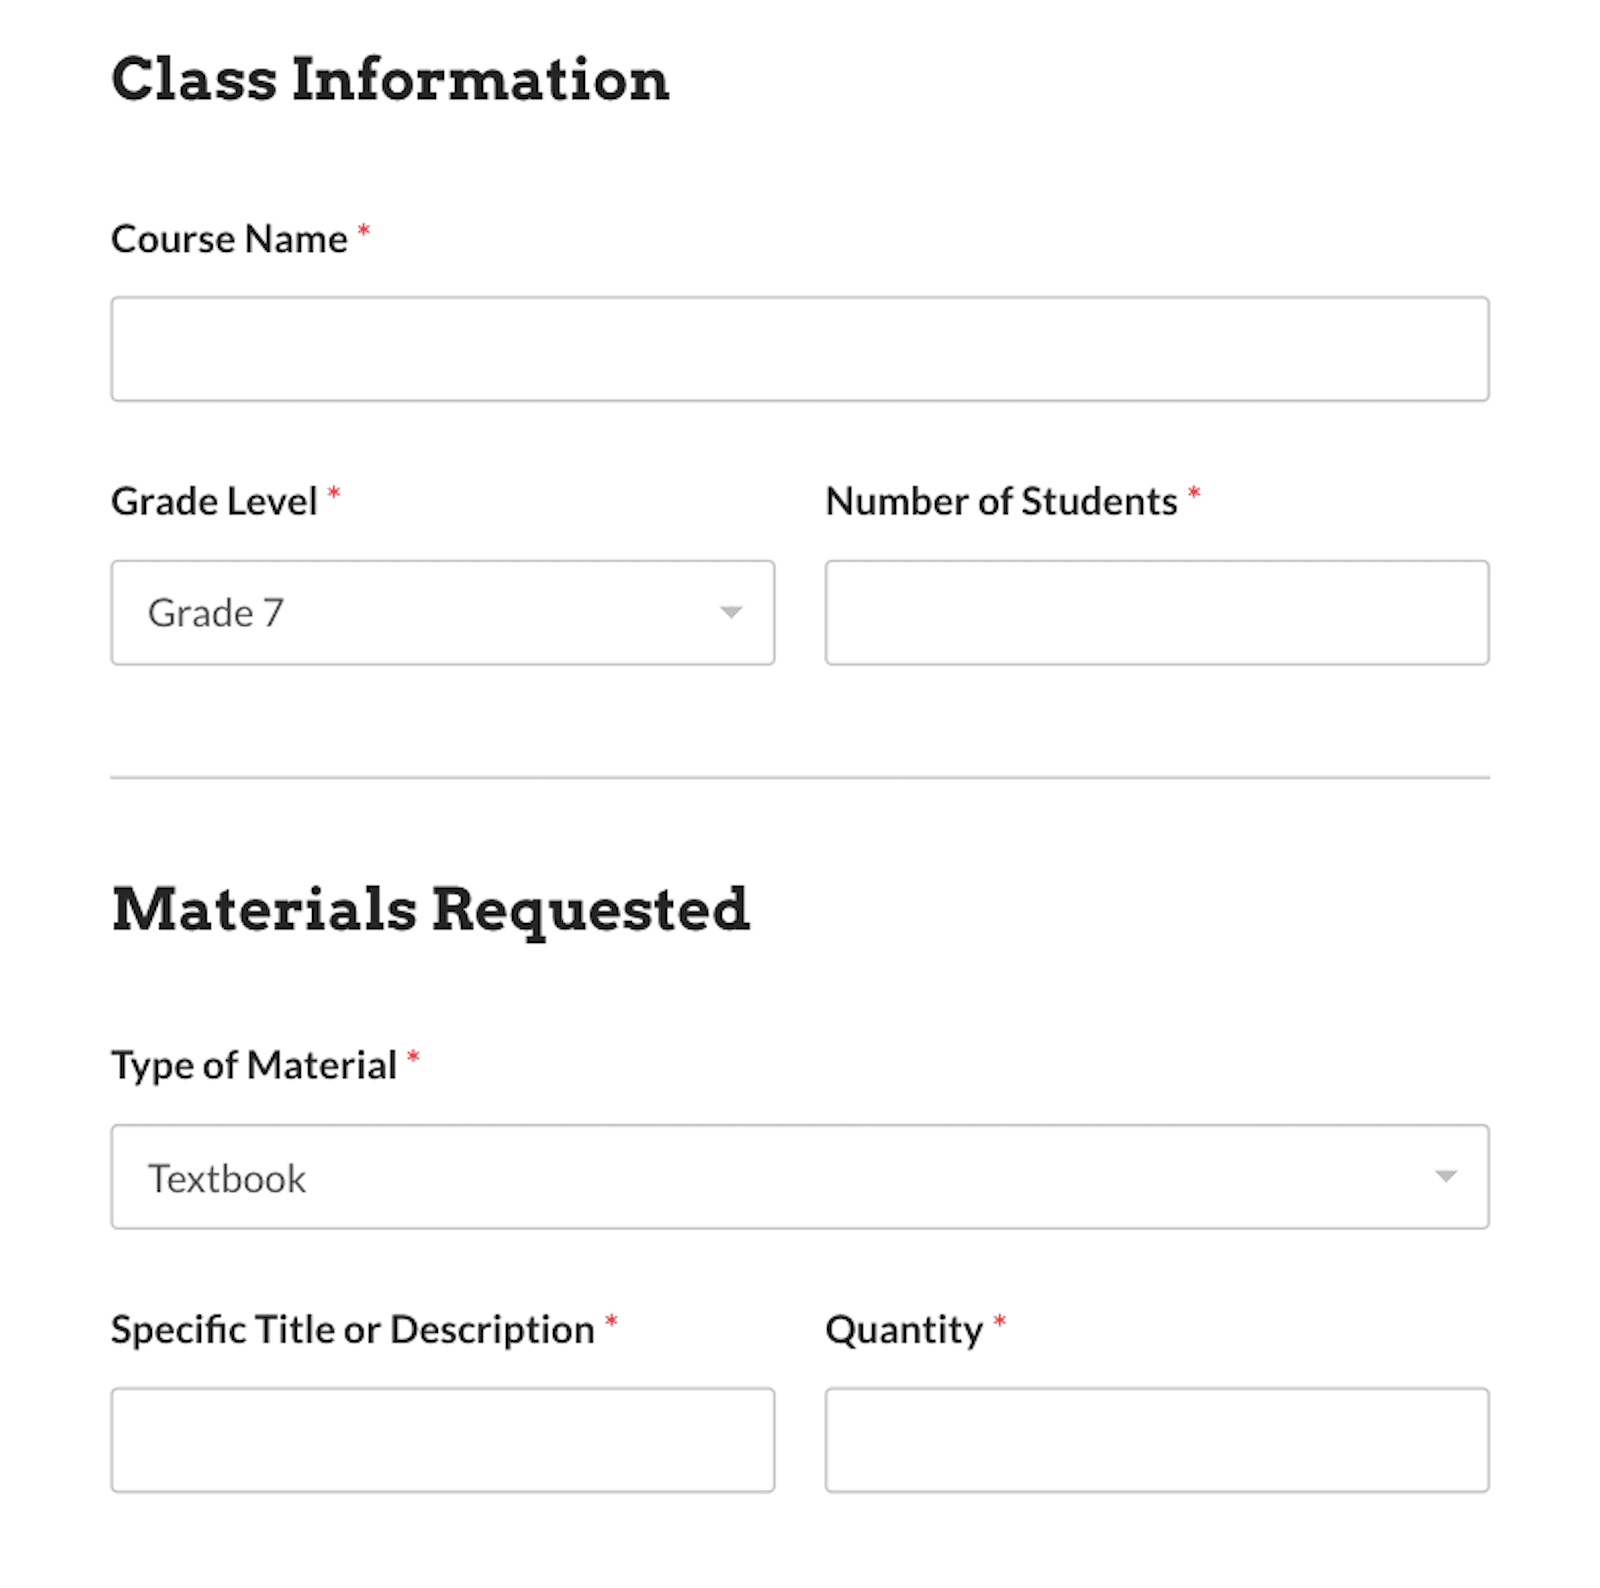The image size is (1600, 1588).
Task: Click the Course Name label
Action: pyautogui.click(x=229, y=240)
